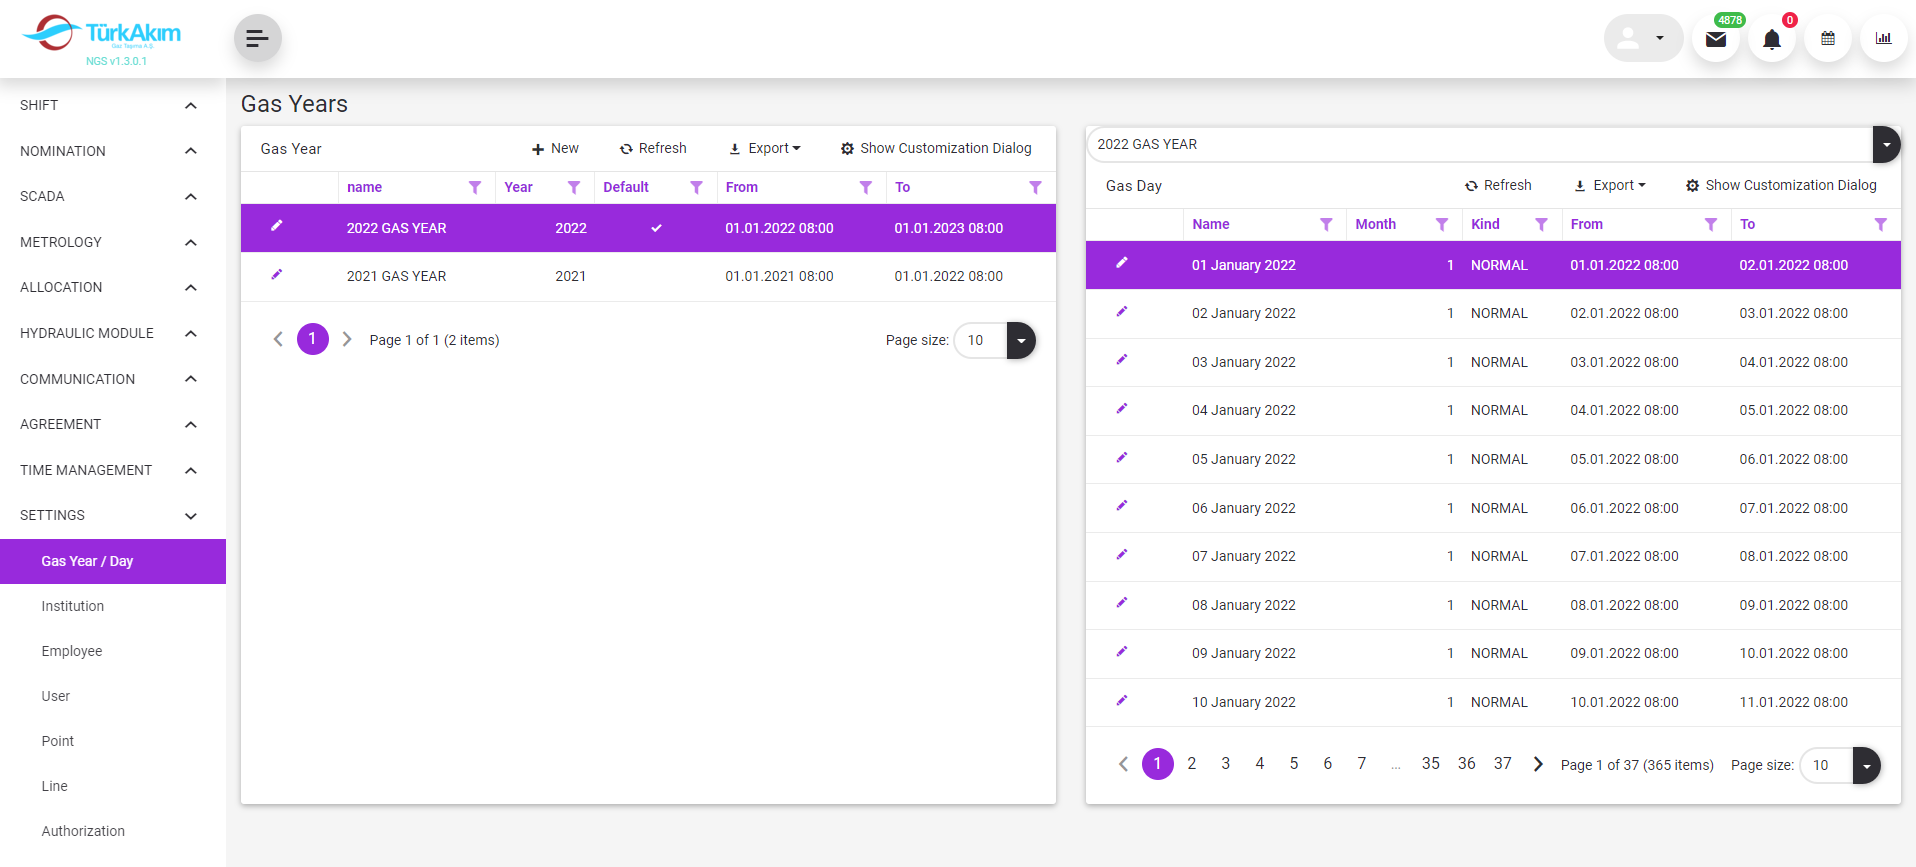Click edit pencil for 05 January 2022
The height and width of the screenshot is (867, 1916).
[x=1121, y=458]
